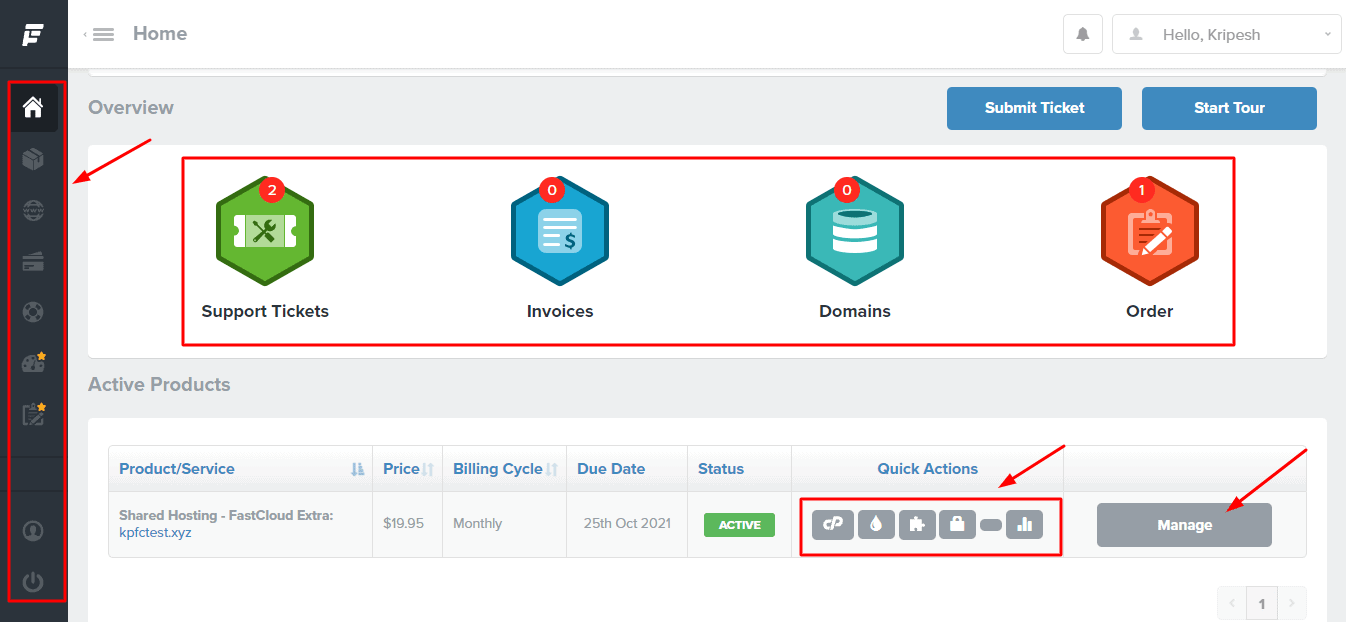Image resolution: width=1346 pixels, height=622 pixels.
Task: Open the lifebuoy Support sidebar icon
Action: tap(33, 311)
